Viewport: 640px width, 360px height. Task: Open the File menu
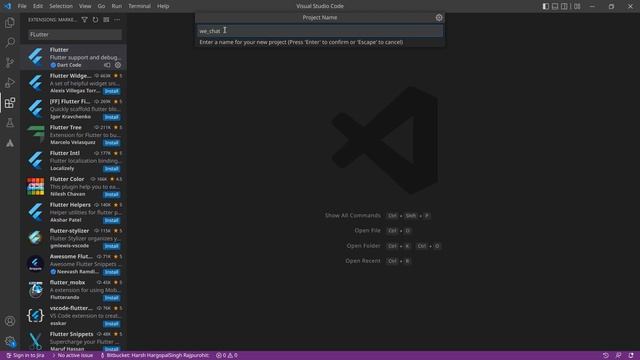pos(22,6)
